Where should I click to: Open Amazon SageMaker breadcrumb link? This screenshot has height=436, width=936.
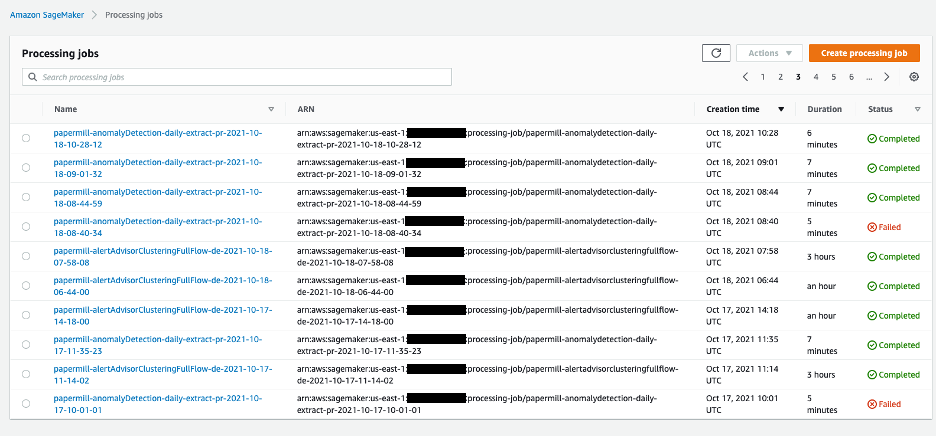[x=47, y=15]
